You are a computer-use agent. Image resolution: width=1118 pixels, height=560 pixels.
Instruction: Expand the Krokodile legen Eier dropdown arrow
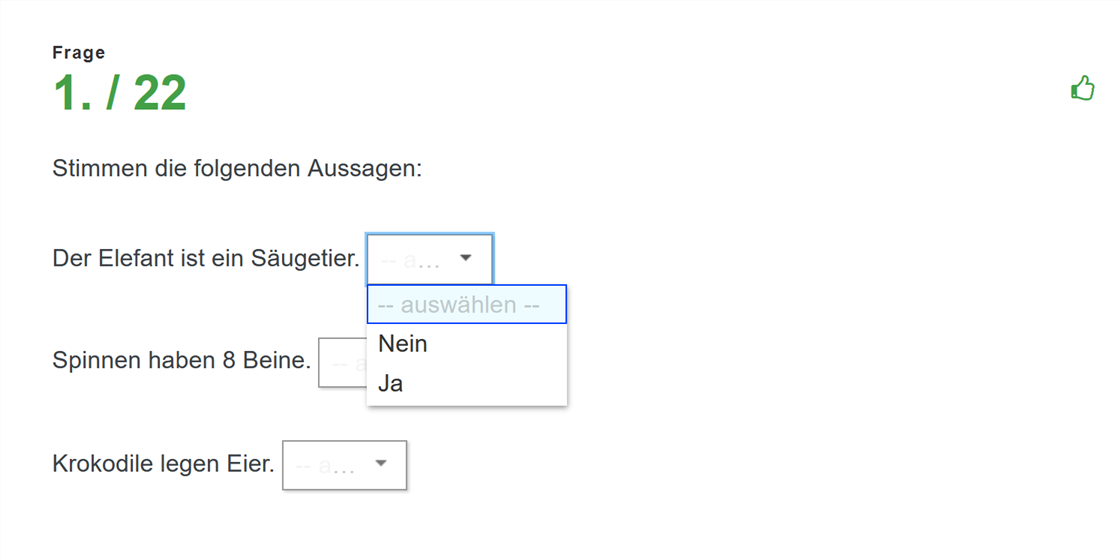(x=381, y=464)
